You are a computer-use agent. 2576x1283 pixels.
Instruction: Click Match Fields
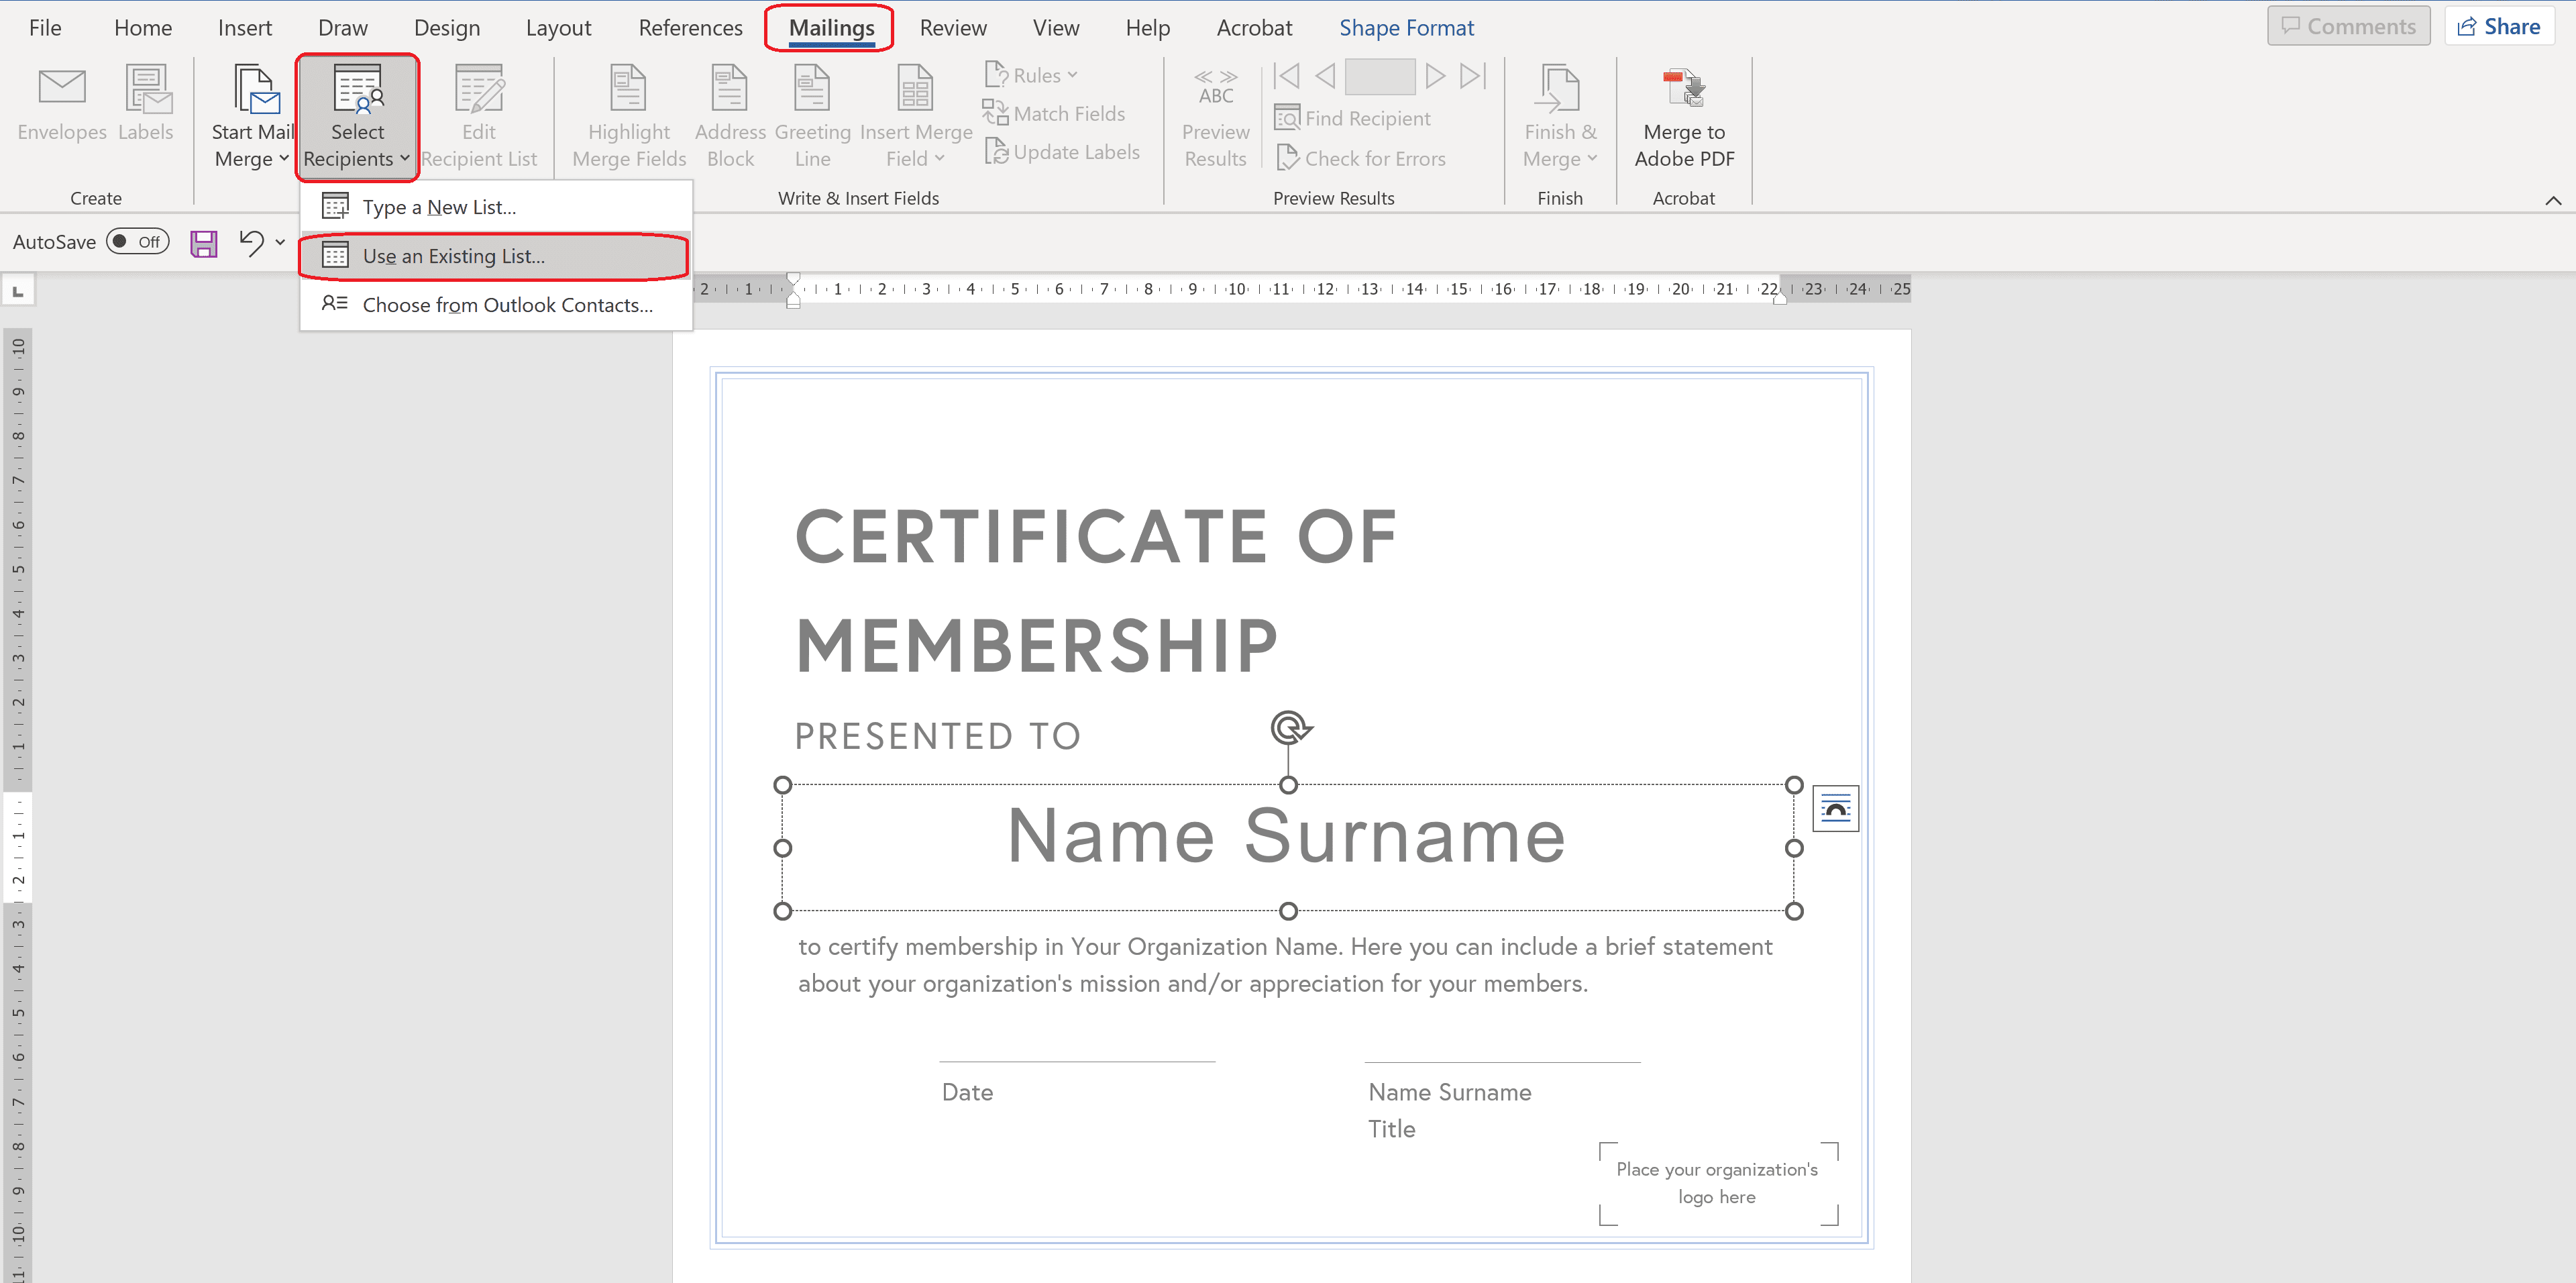(1055, 113)
